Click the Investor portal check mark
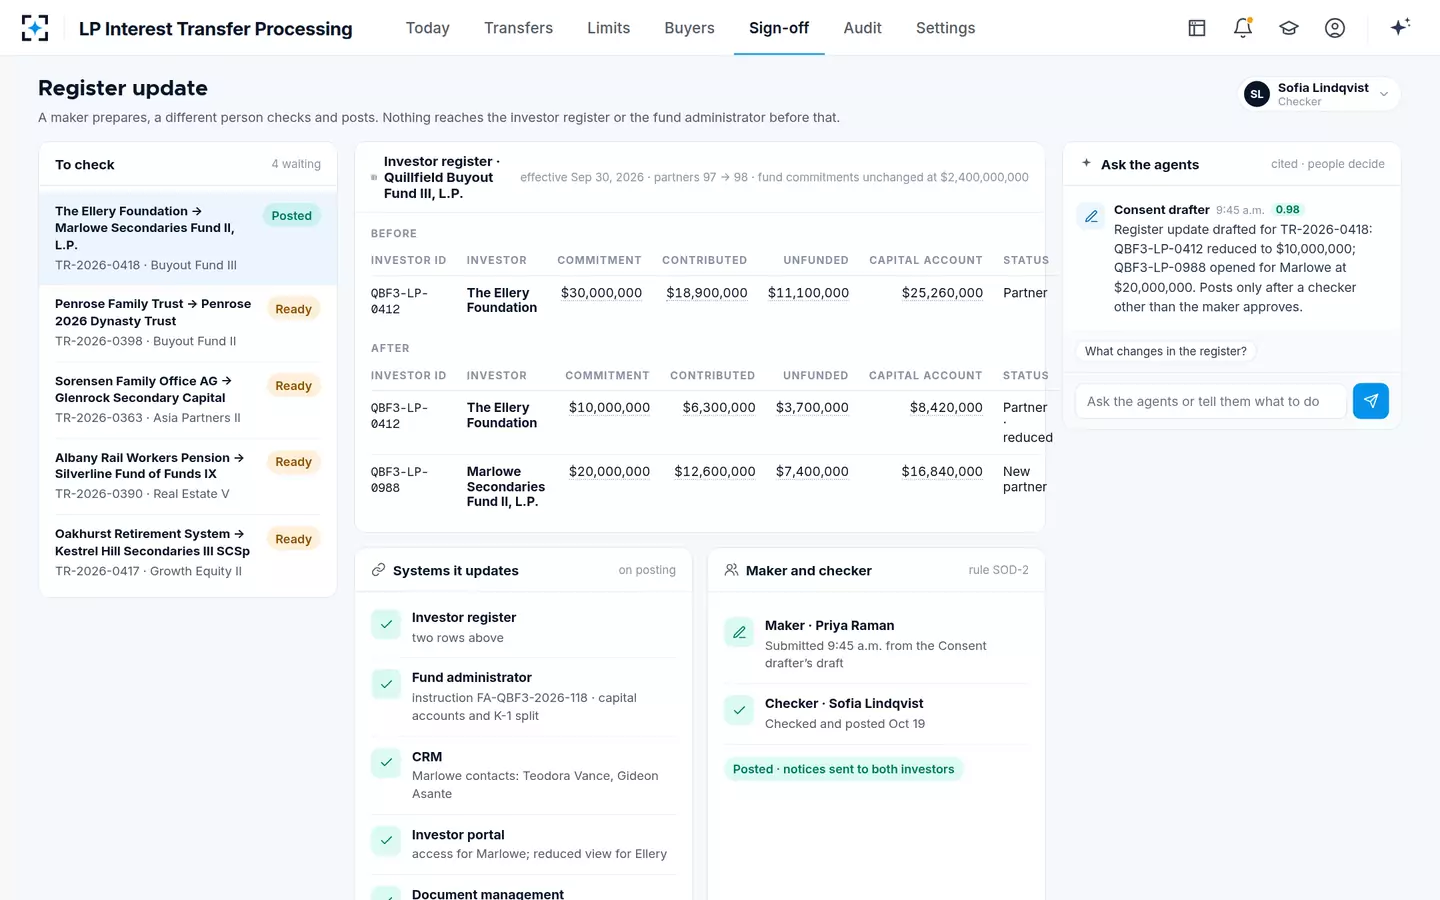The width and height of the screenshot is (1440, 900). click(386, 841)
